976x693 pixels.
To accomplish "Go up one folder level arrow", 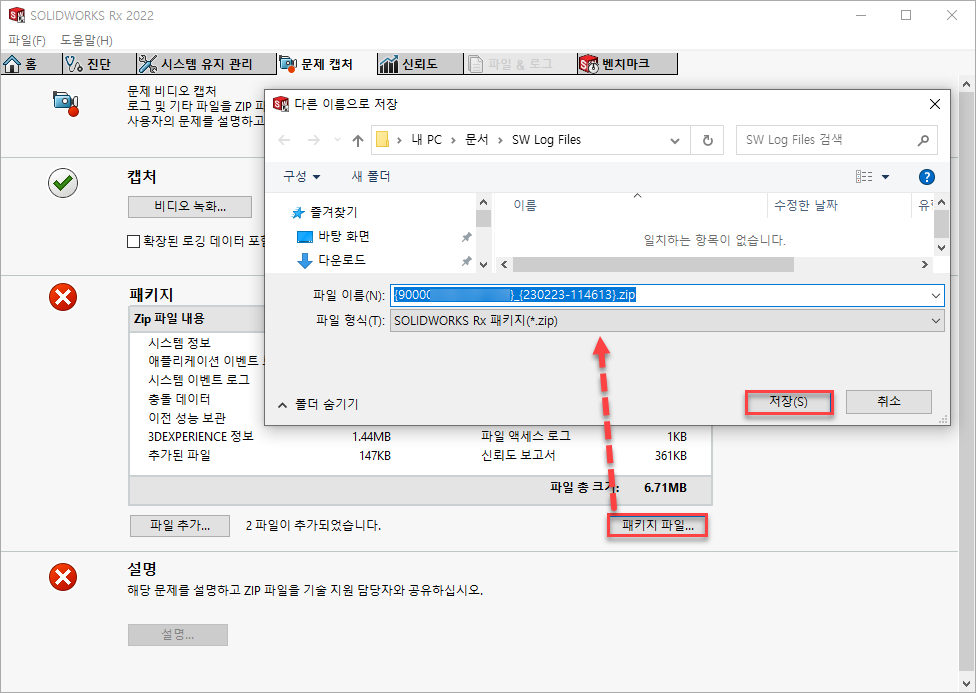I will [358, 141].
